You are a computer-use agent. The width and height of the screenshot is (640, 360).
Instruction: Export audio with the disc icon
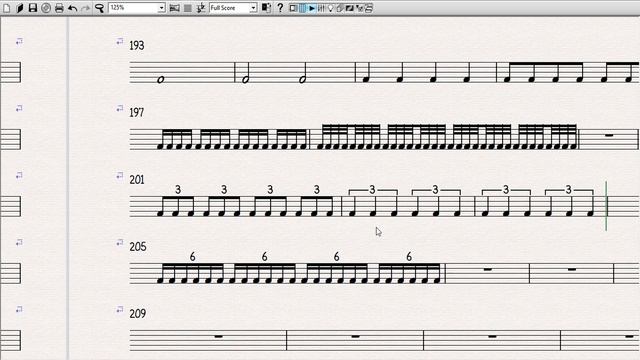[x=46, y=8]
